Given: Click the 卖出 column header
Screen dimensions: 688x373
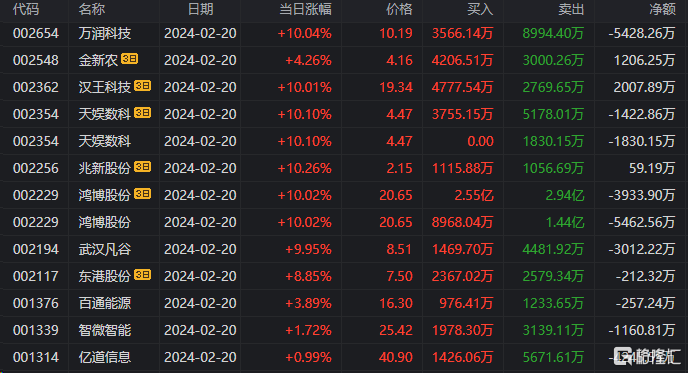Looking at the screenshot, I should [571, 9].
